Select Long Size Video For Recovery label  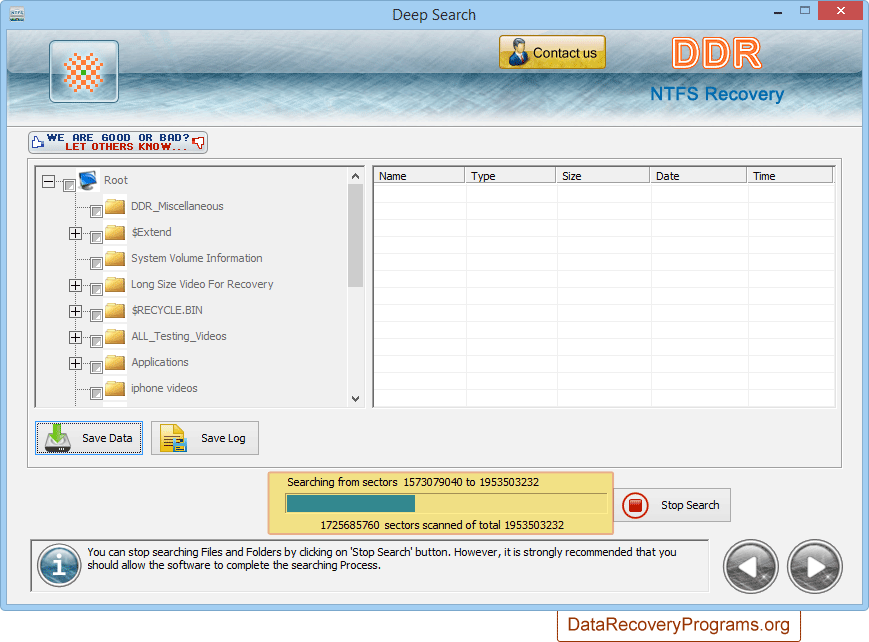click(202, 284)
